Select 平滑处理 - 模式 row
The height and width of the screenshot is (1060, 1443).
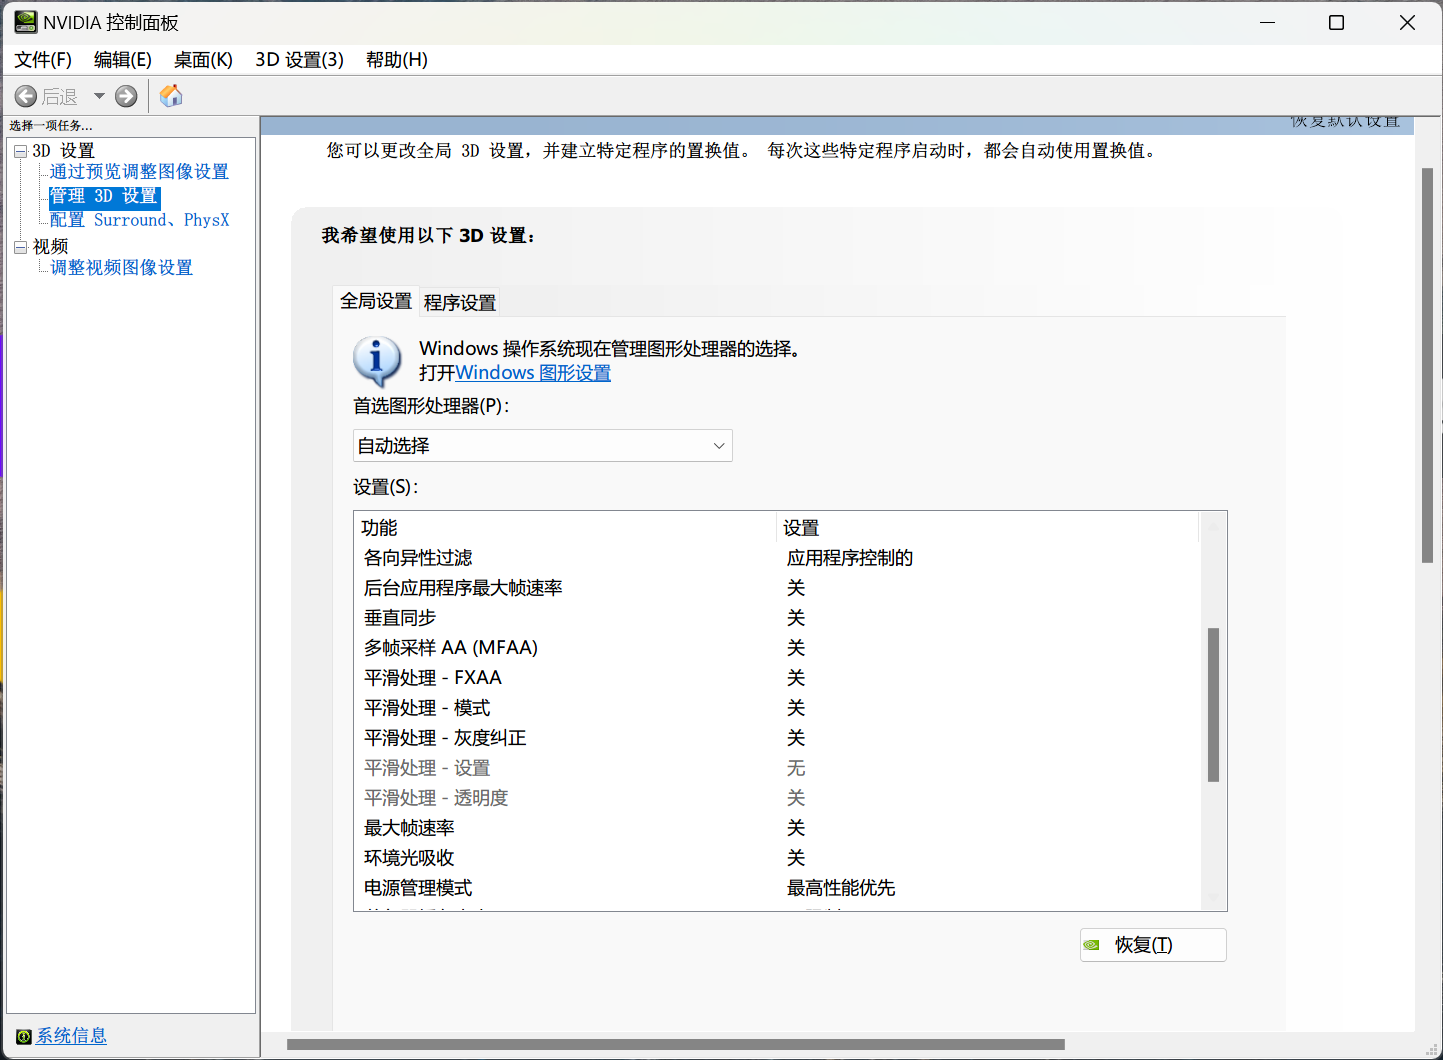(x=776, y=708)
